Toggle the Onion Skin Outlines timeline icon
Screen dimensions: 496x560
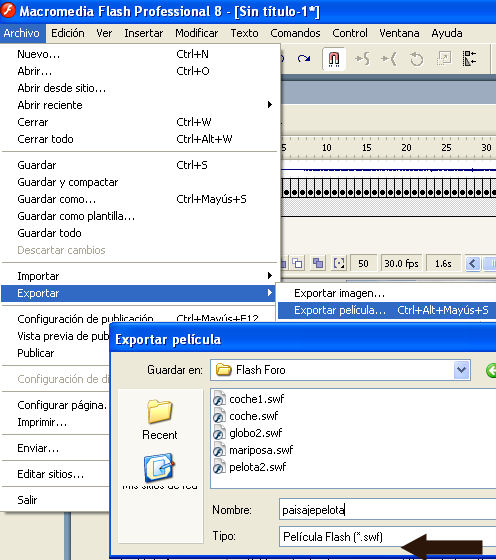coord(297,264)
